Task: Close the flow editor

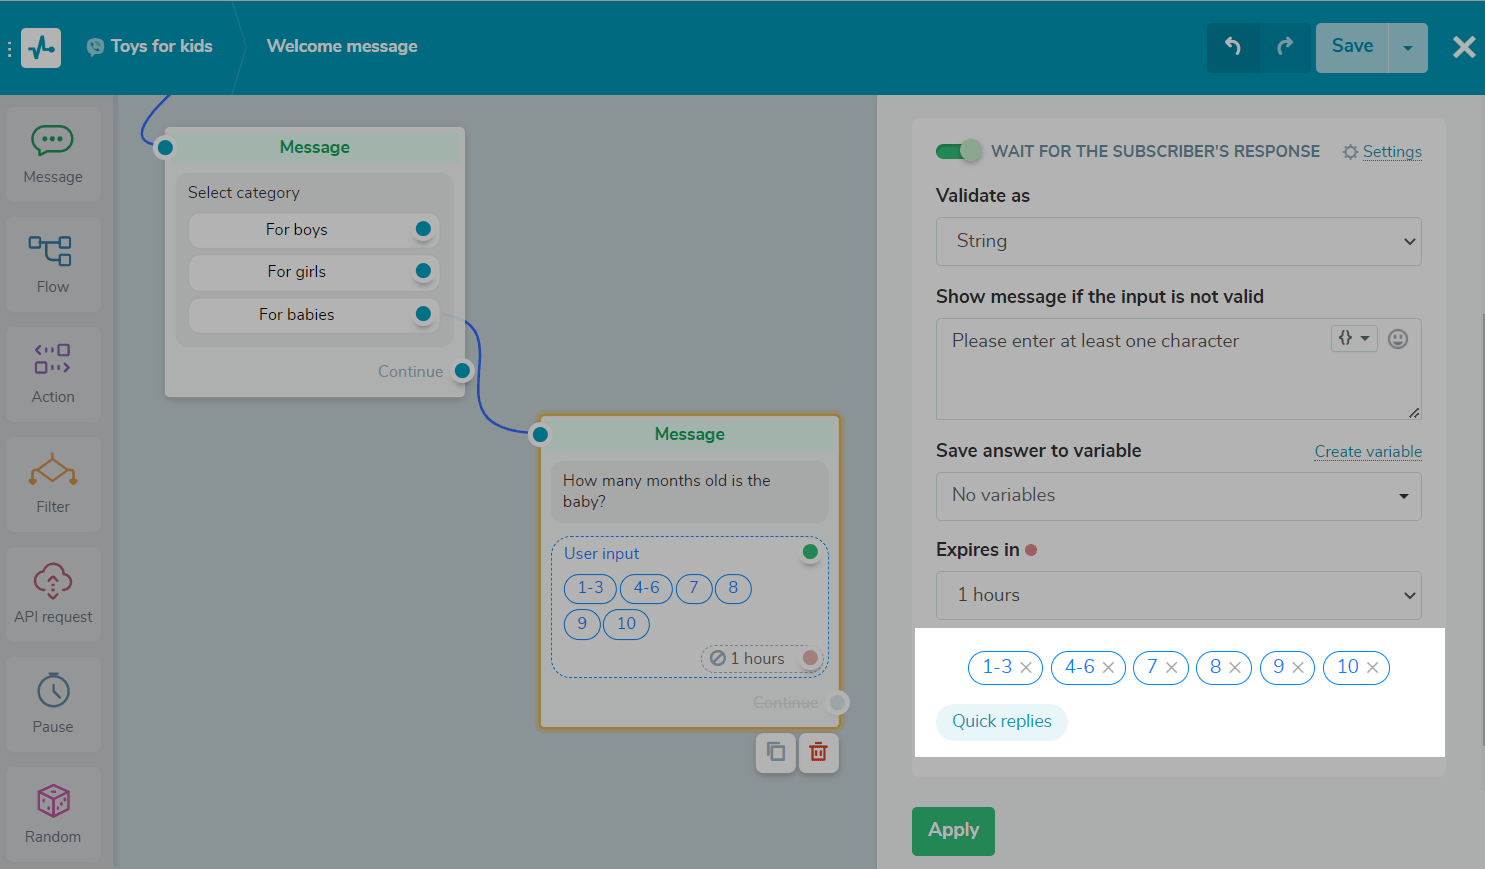Action: (x=1464, y=47)
